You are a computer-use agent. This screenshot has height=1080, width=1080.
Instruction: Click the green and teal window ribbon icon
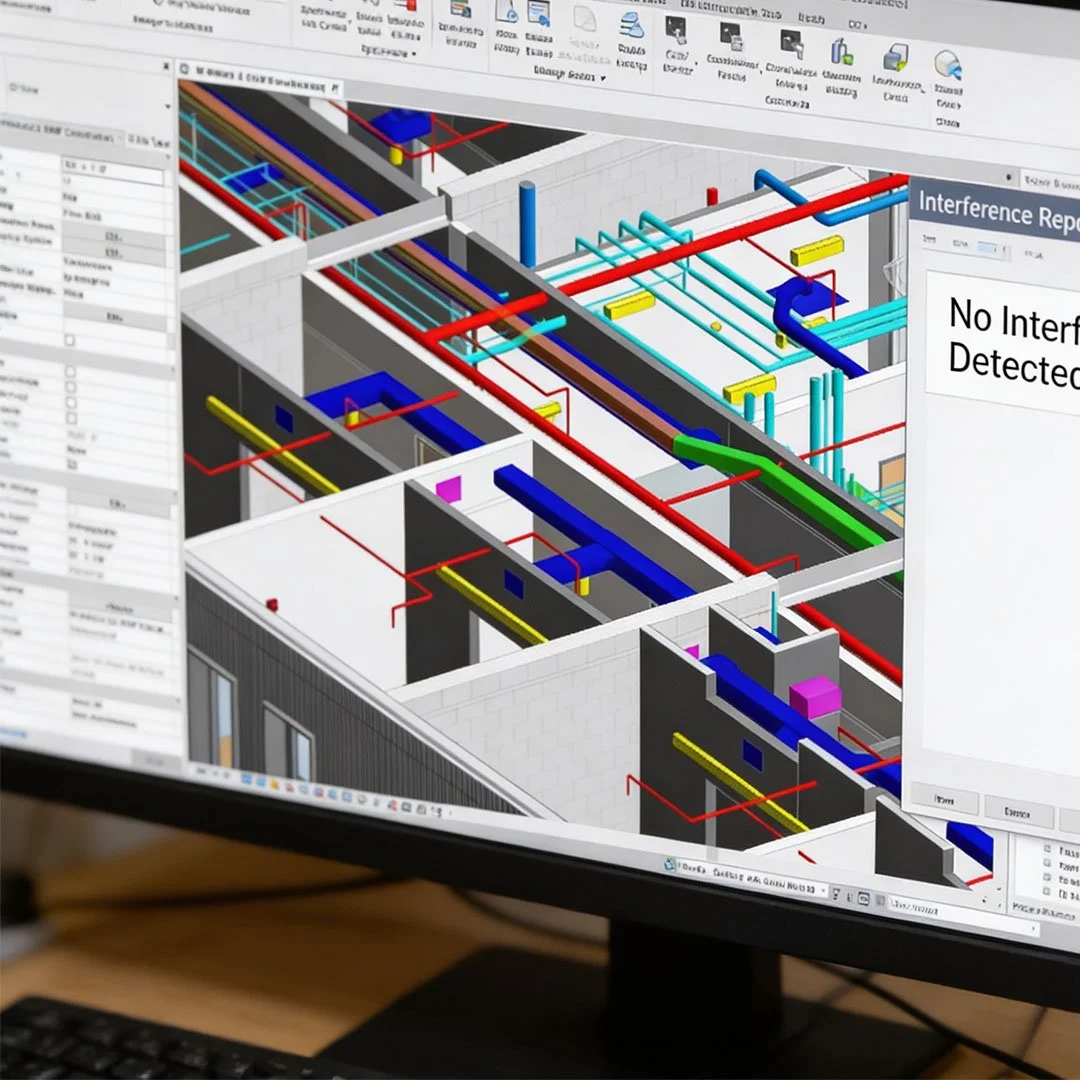pos(460,8)
